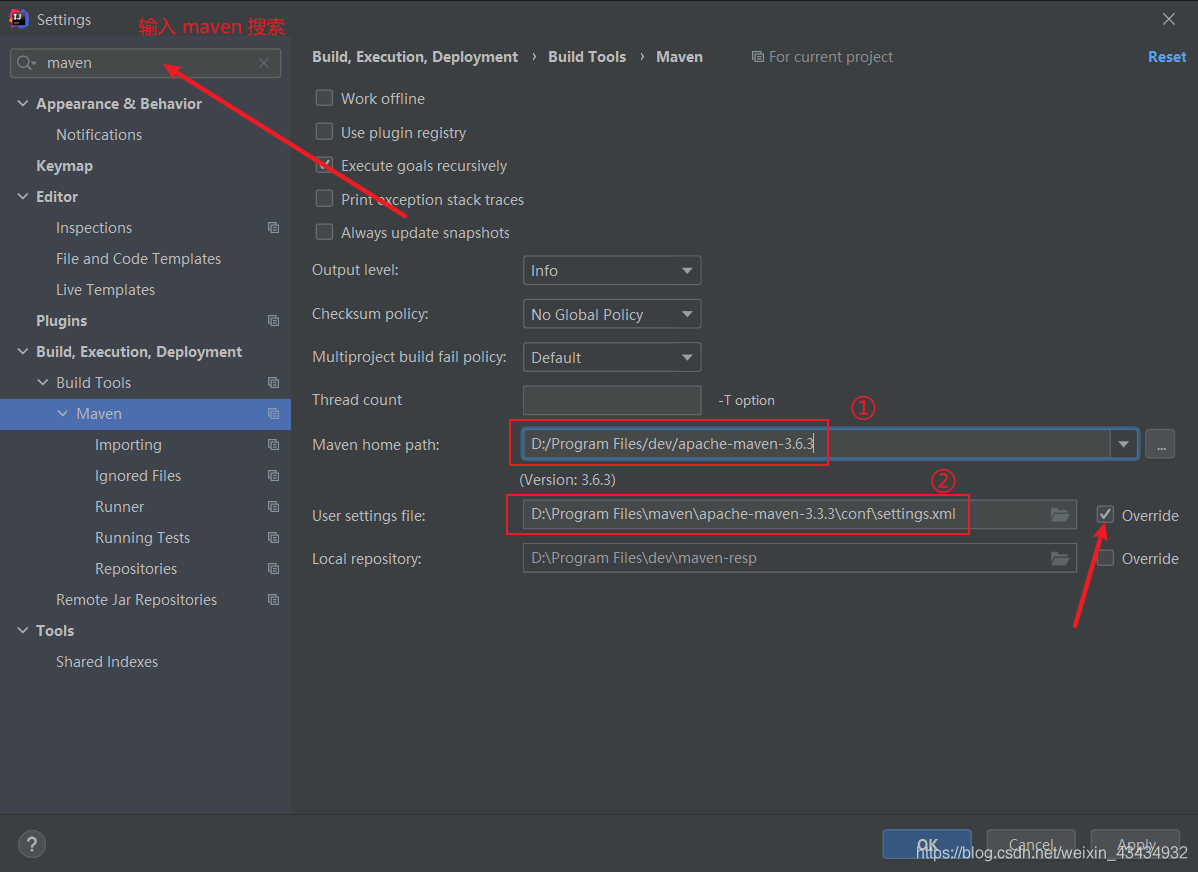Open Output level dropdown
Image resolution: width=1198 pixels, height=872 pixels.
pyautogui.click(x=612, y=271)
